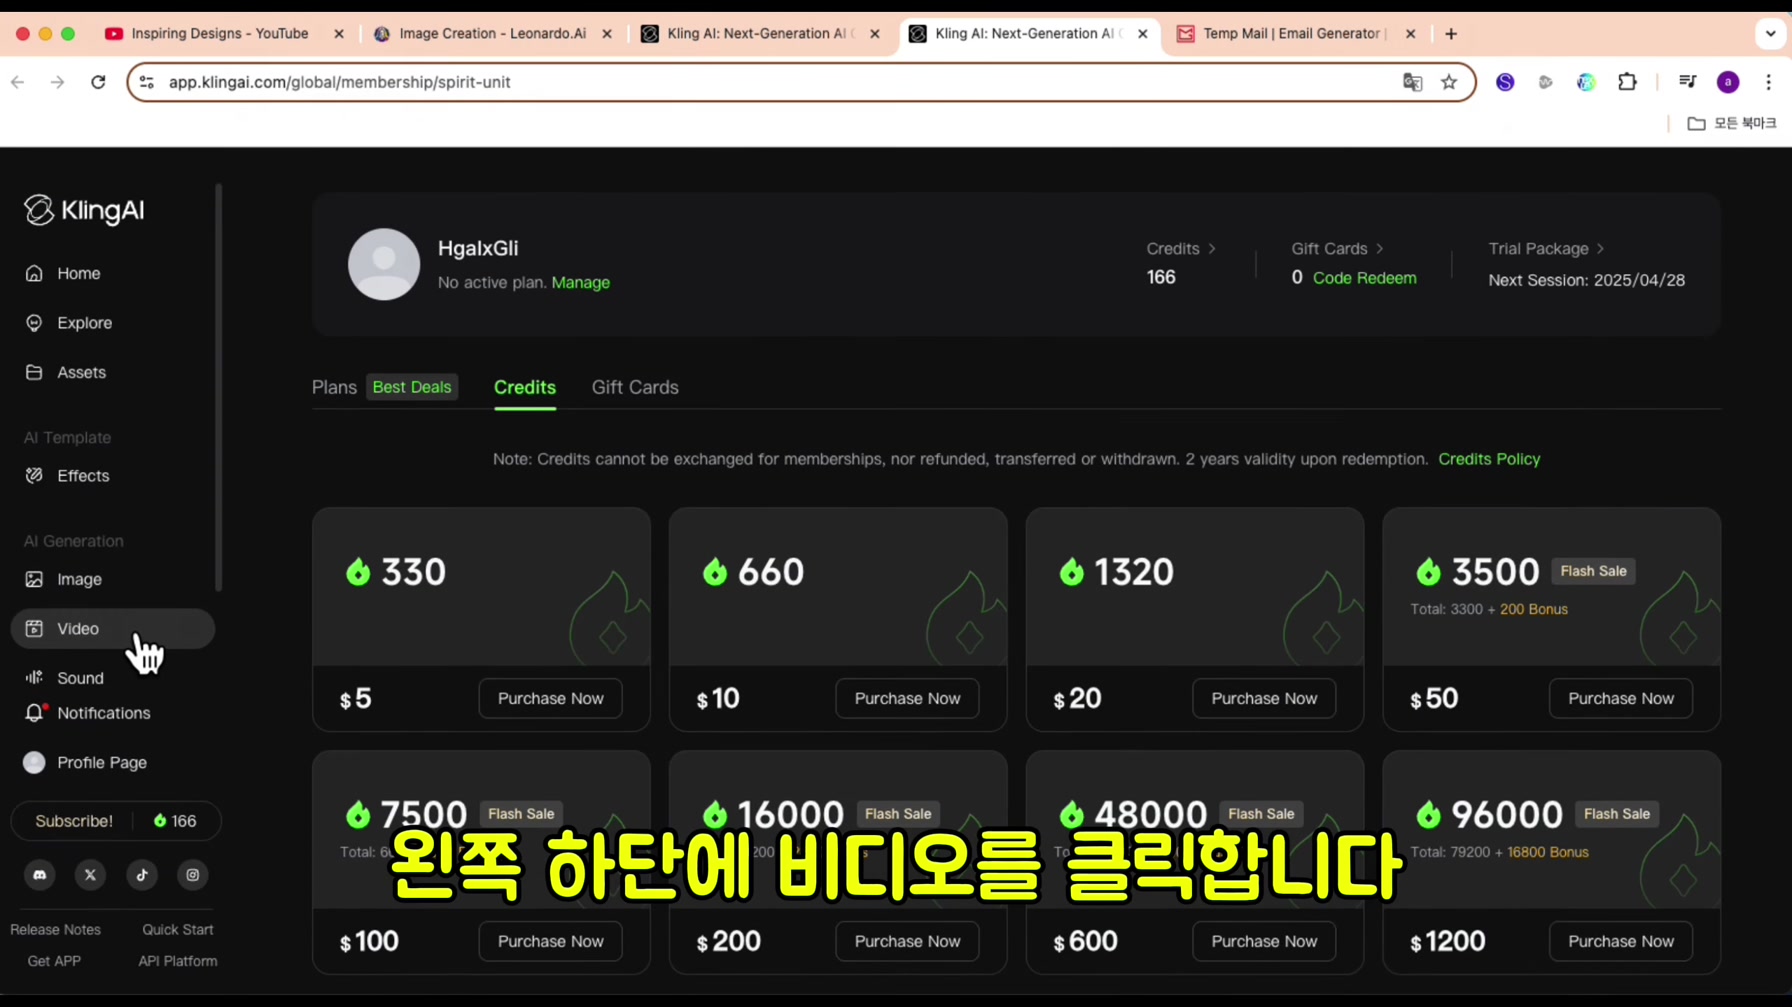1792x1007 pixels.
Task: Expand the Trial Package details
Action: [1546, 248]
